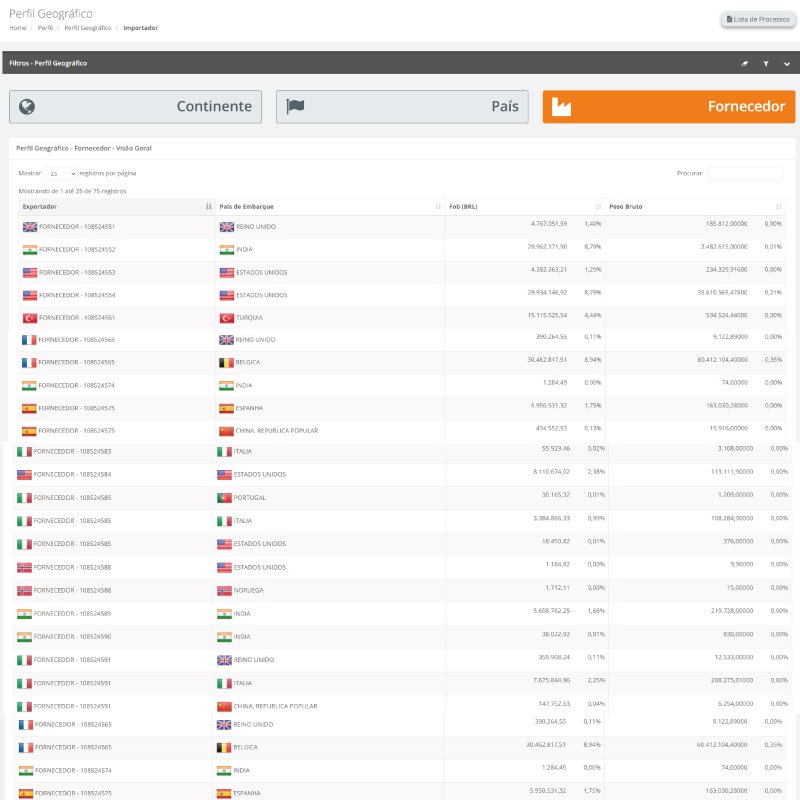This screenshot has height=800, width=800.
Task: Sort the table by Peso Bruto column
Action: pos(779,206)
